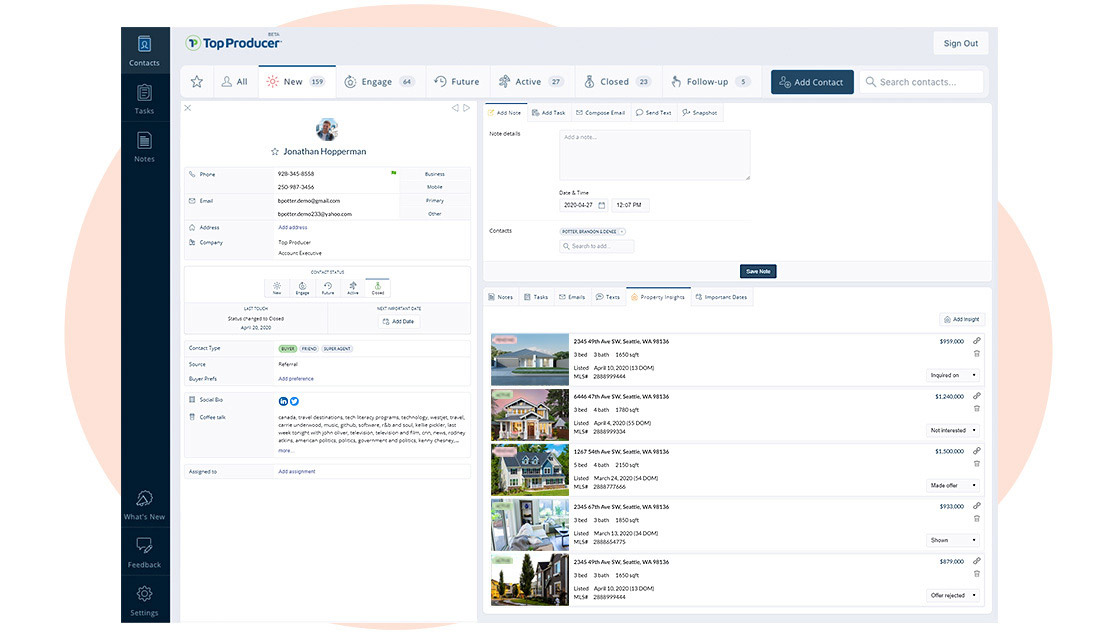Click Add Date button
1118x640 pixels.
399,321
